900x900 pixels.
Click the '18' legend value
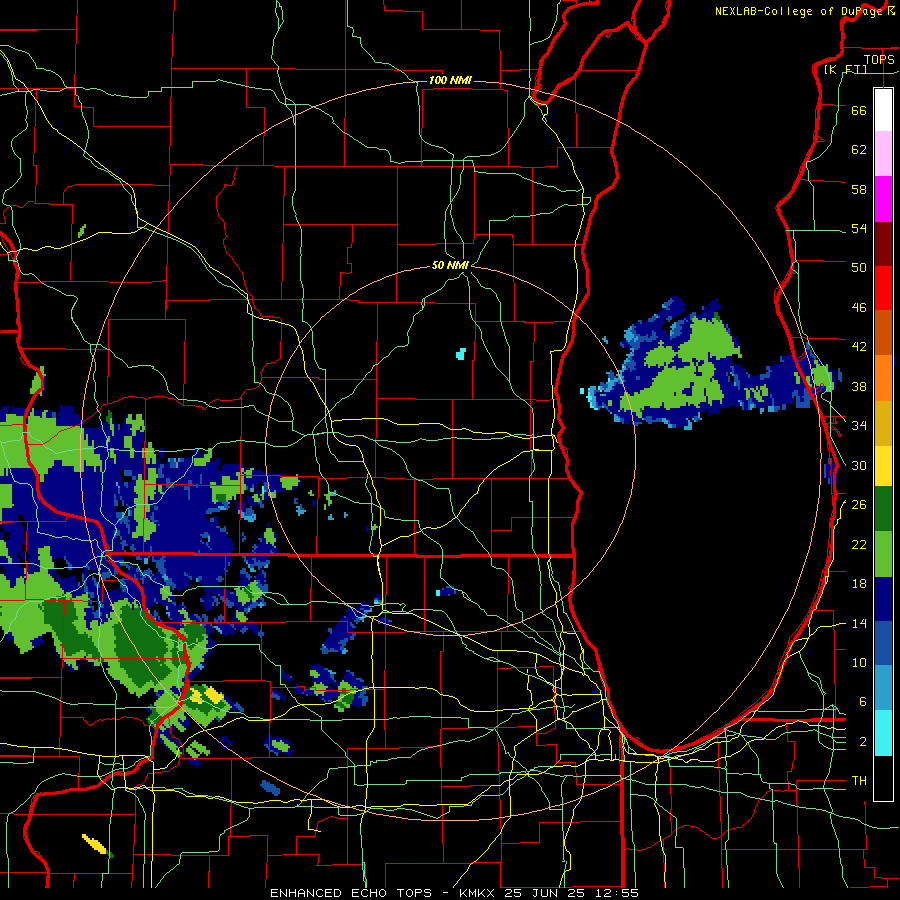tap(859, 584)
